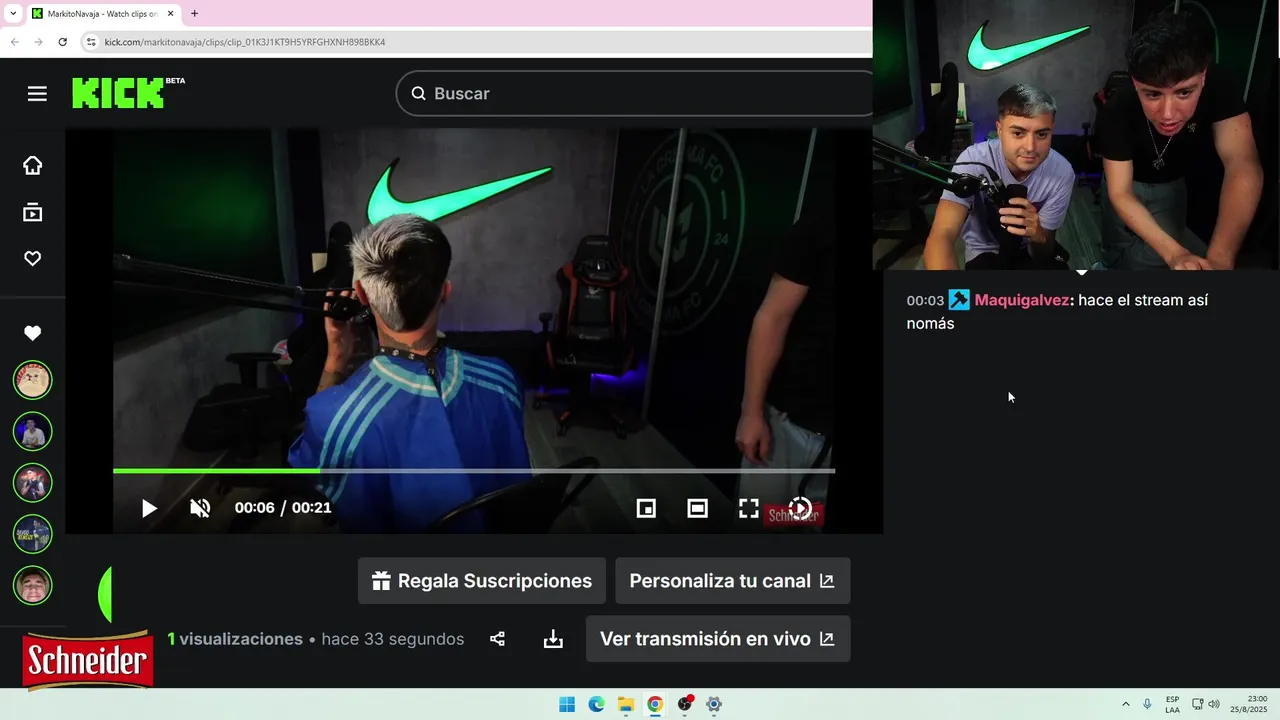
Task: Open the fifth followed channel avatar
Action: pyautogui.click(x=32, y=585)
